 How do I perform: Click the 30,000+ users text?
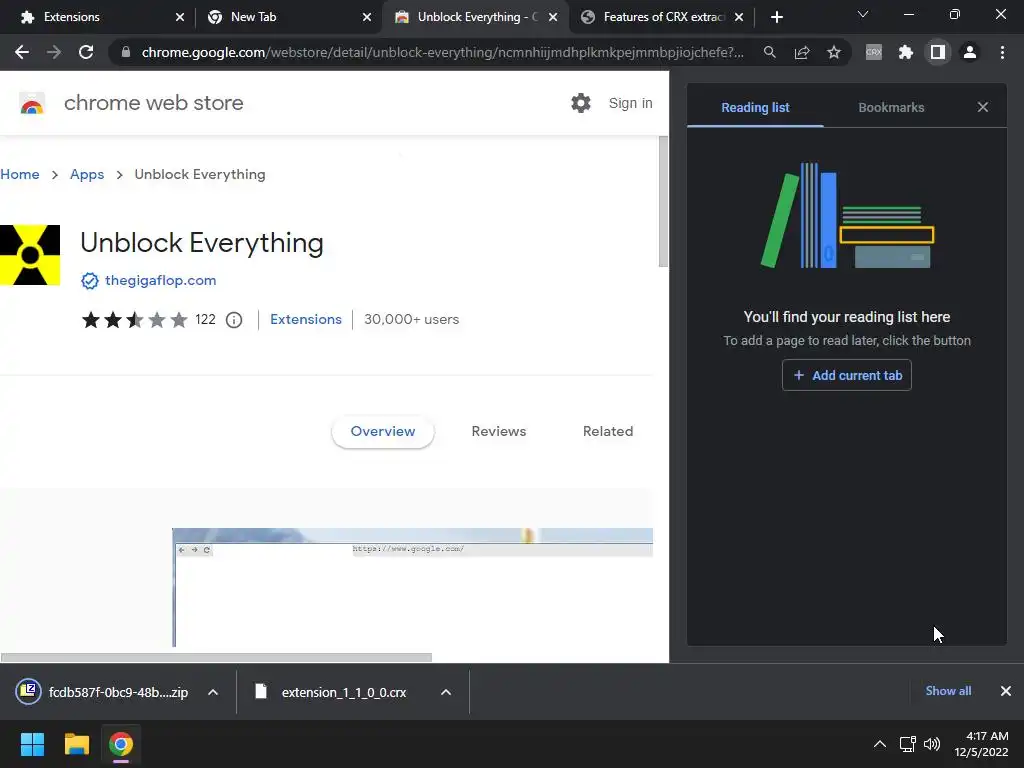(411, 319)
